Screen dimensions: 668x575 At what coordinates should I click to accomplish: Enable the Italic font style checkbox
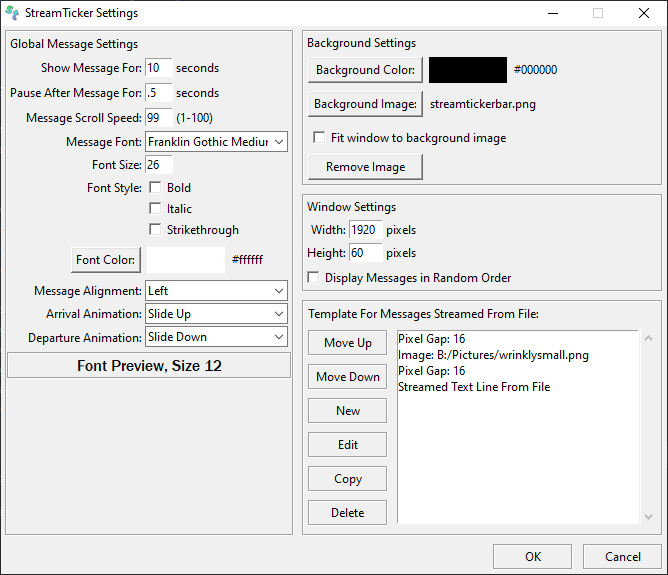(155, 208)
